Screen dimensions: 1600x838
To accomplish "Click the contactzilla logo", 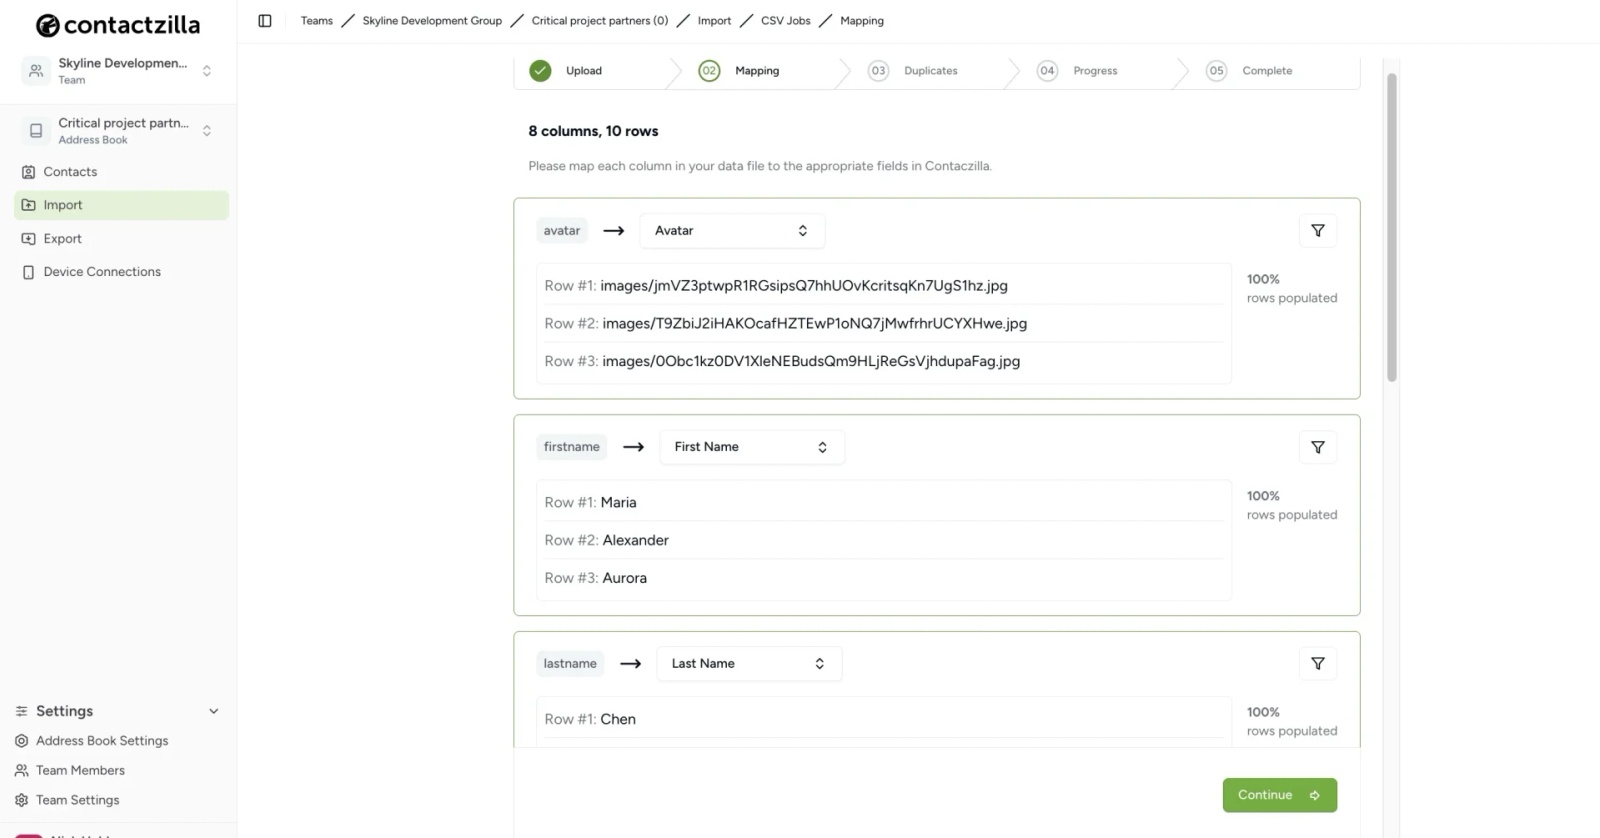I will [118, 25].
